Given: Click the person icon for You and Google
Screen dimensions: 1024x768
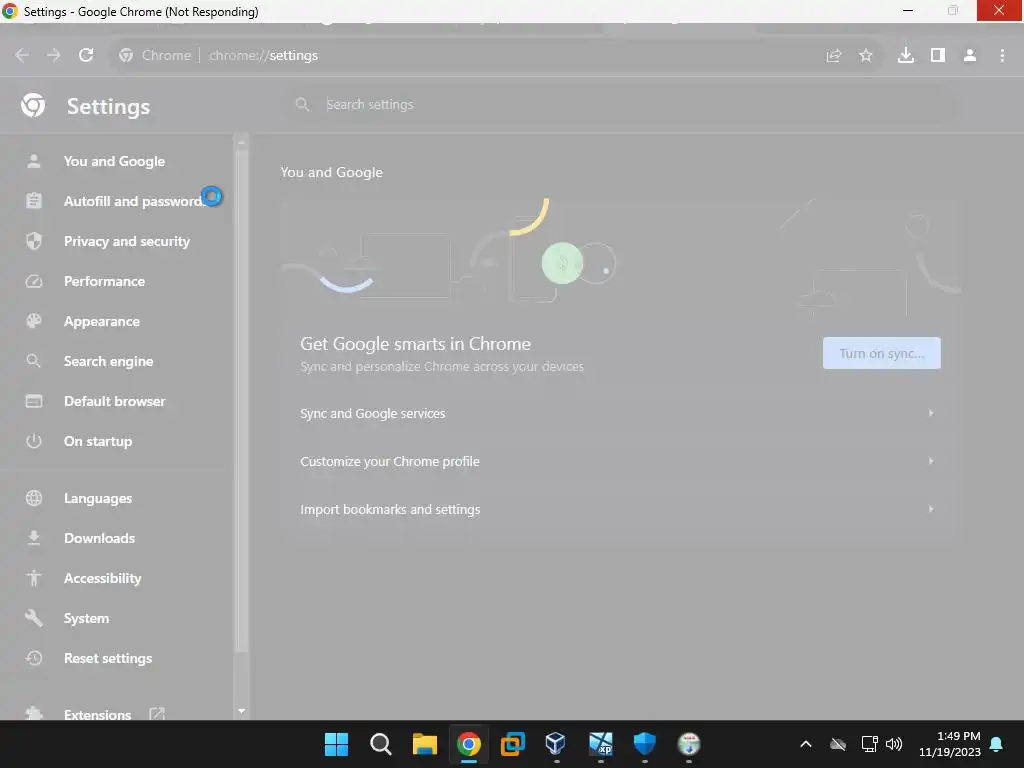Looking at the screenshot, I should (34, 161).
